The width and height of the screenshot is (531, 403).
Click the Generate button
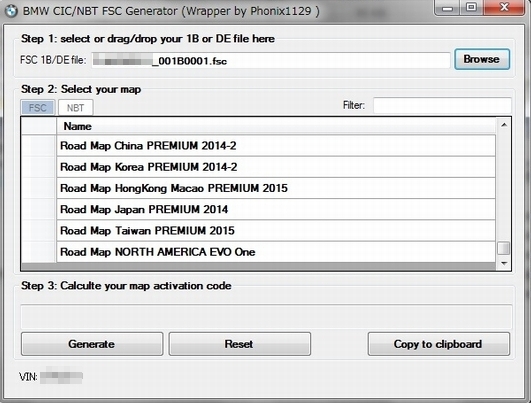92,344
